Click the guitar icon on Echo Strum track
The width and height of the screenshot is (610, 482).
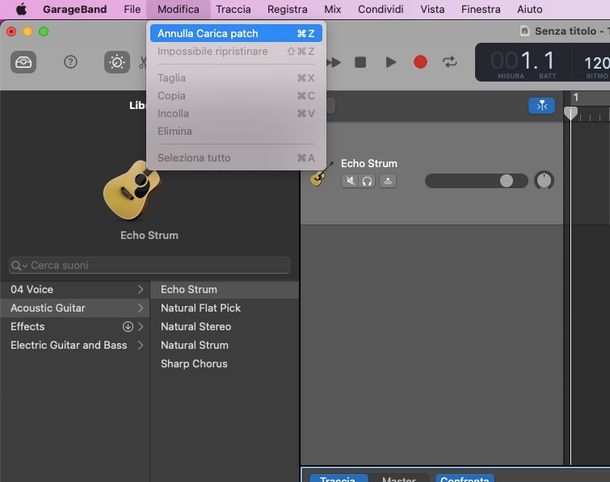[321, 175]
